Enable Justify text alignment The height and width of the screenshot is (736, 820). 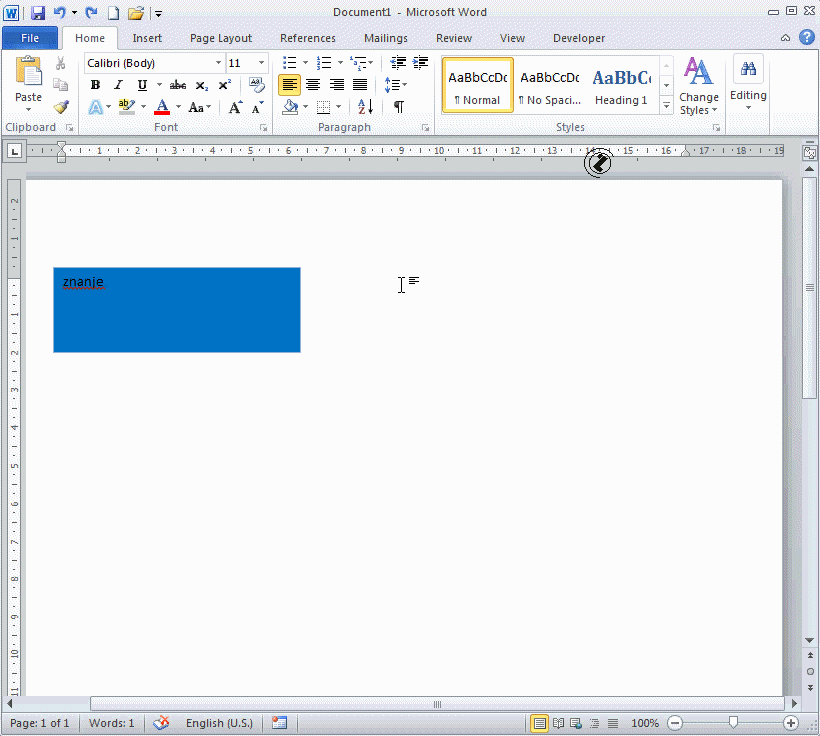(x=360, y=85)
